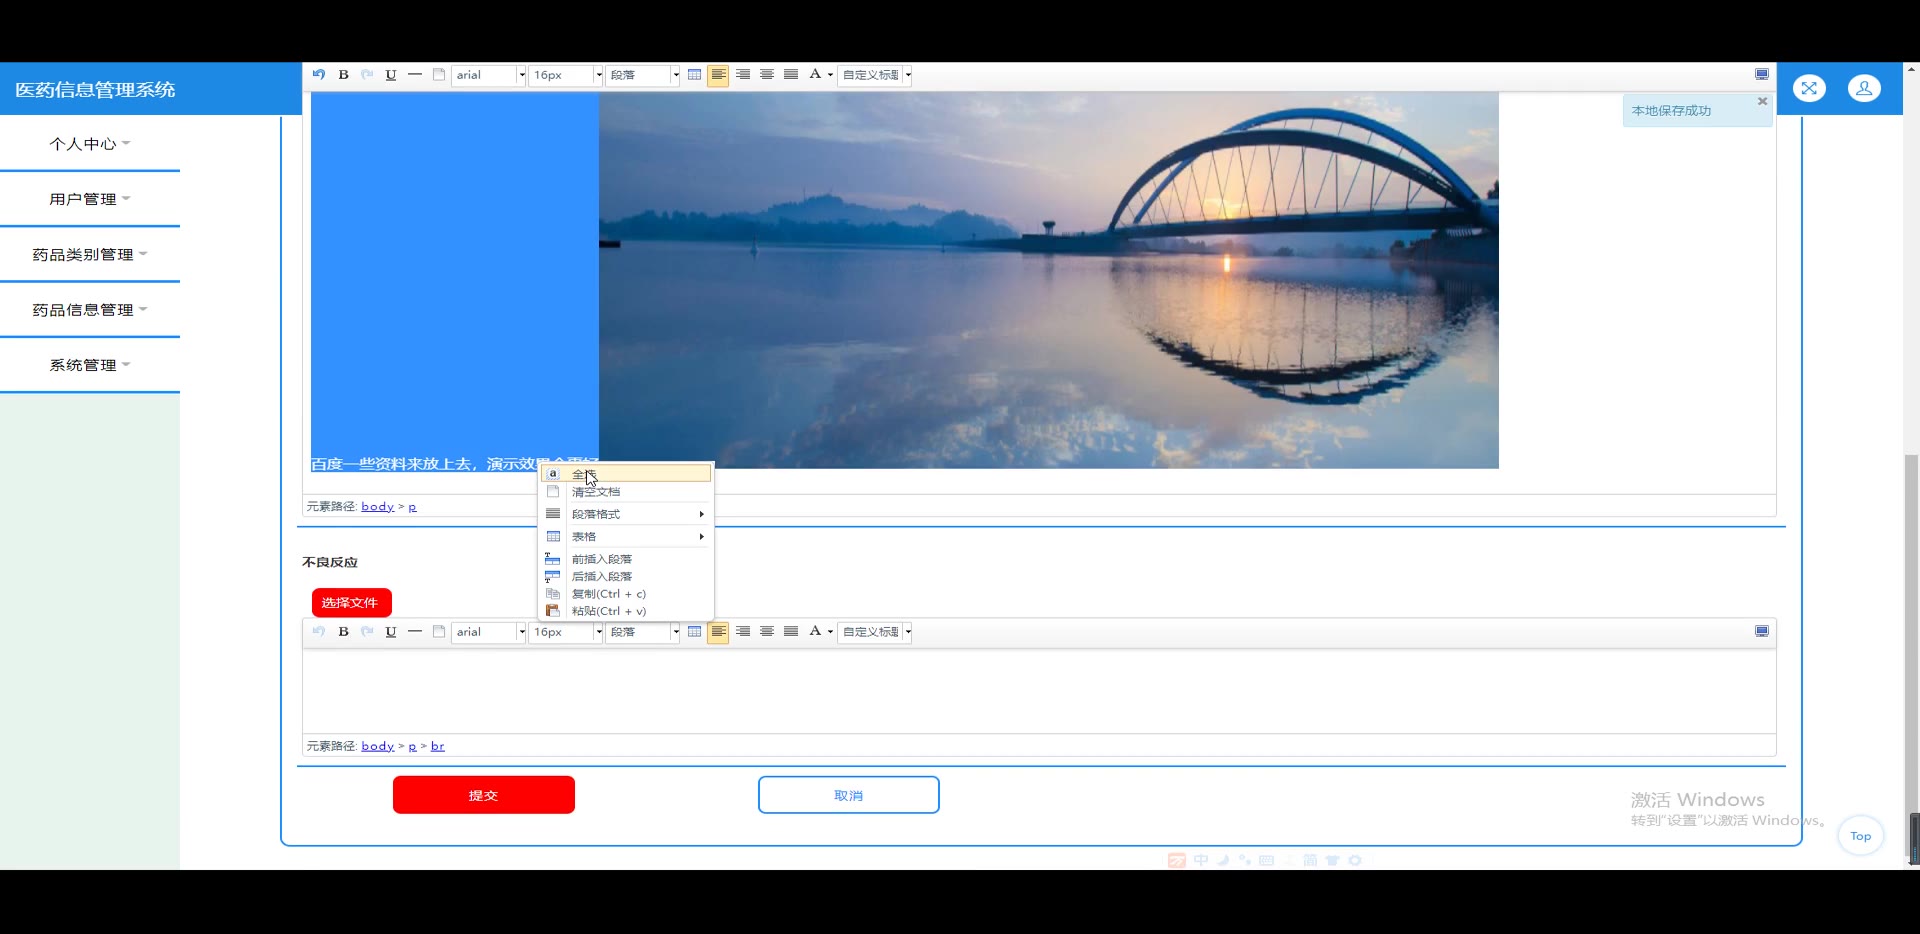This screenshot has height=934, width=1920.
Task: Click the 取消 cancel button
Action: (848, 795)
